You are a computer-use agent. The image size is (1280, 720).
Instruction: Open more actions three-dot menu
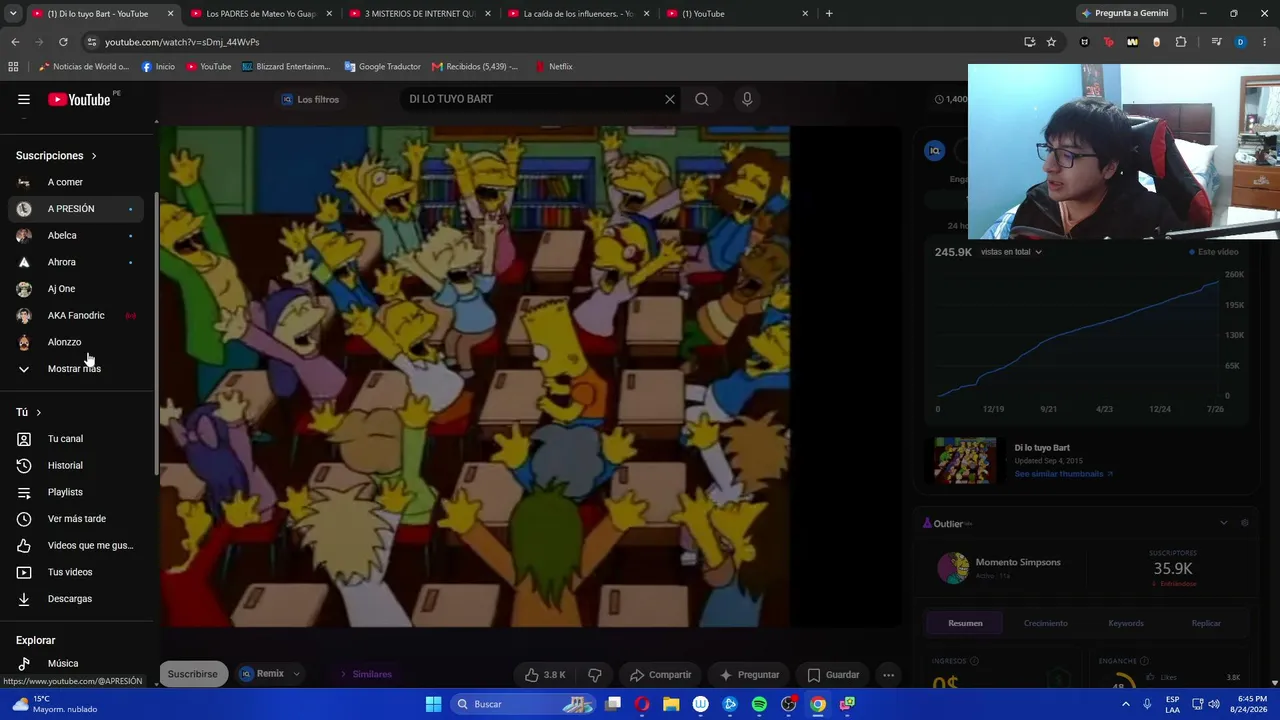[888, 675]
